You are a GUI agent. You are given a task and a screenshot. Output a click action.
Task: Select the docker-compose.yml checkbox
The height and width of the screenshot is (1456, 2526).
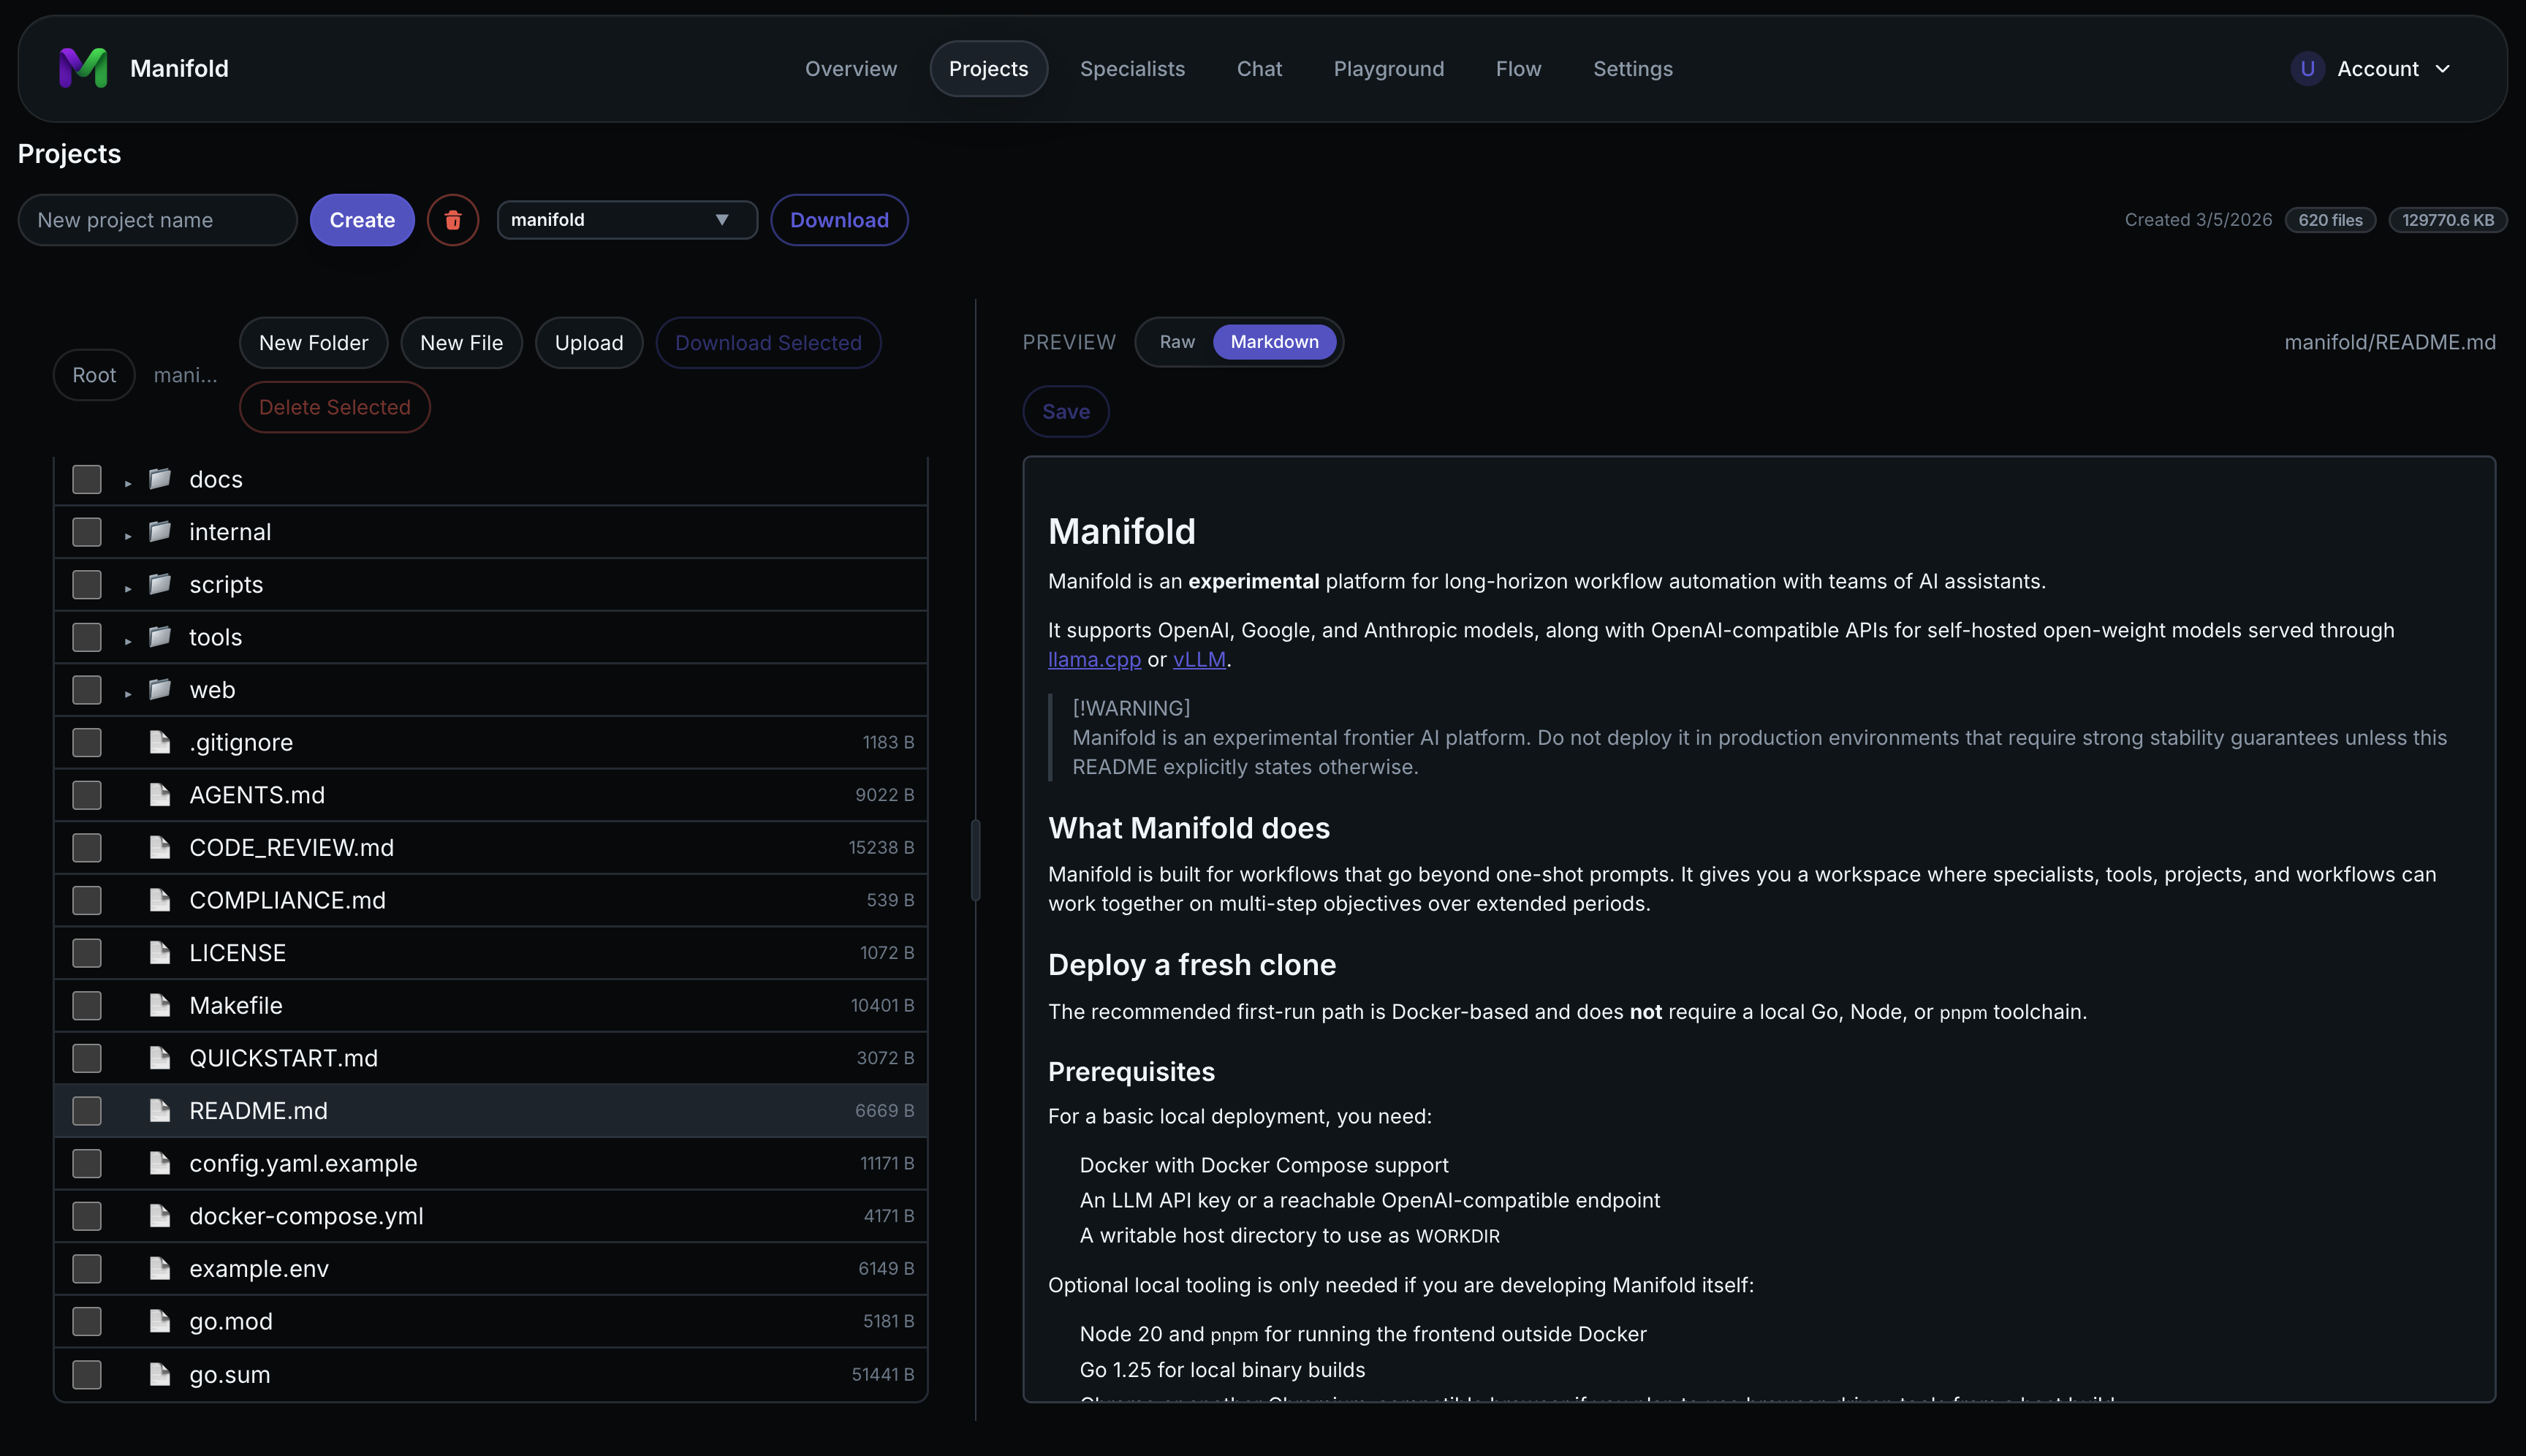87,1216
